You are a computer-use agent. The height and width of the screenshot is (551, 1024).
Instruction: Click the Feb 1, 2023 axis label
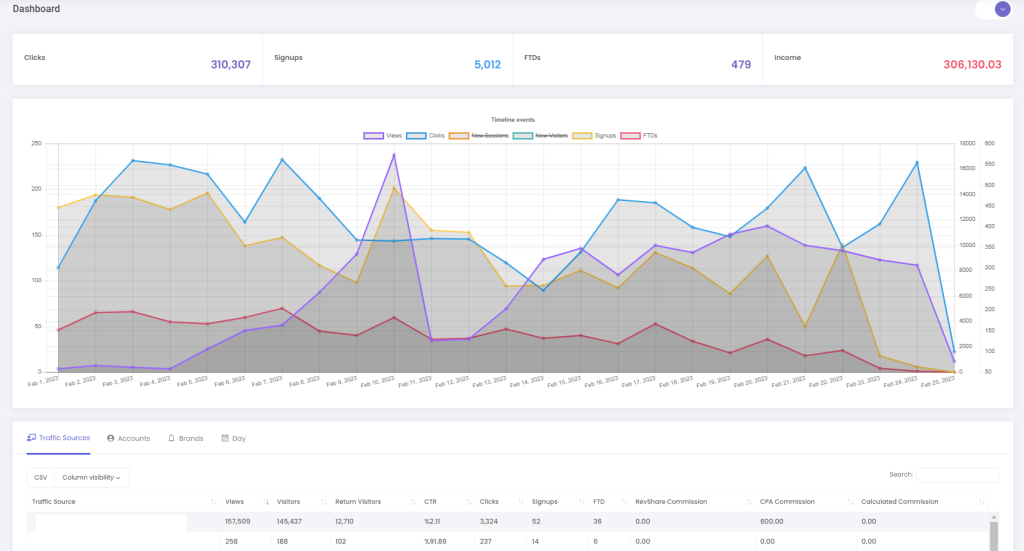[43, 382]
